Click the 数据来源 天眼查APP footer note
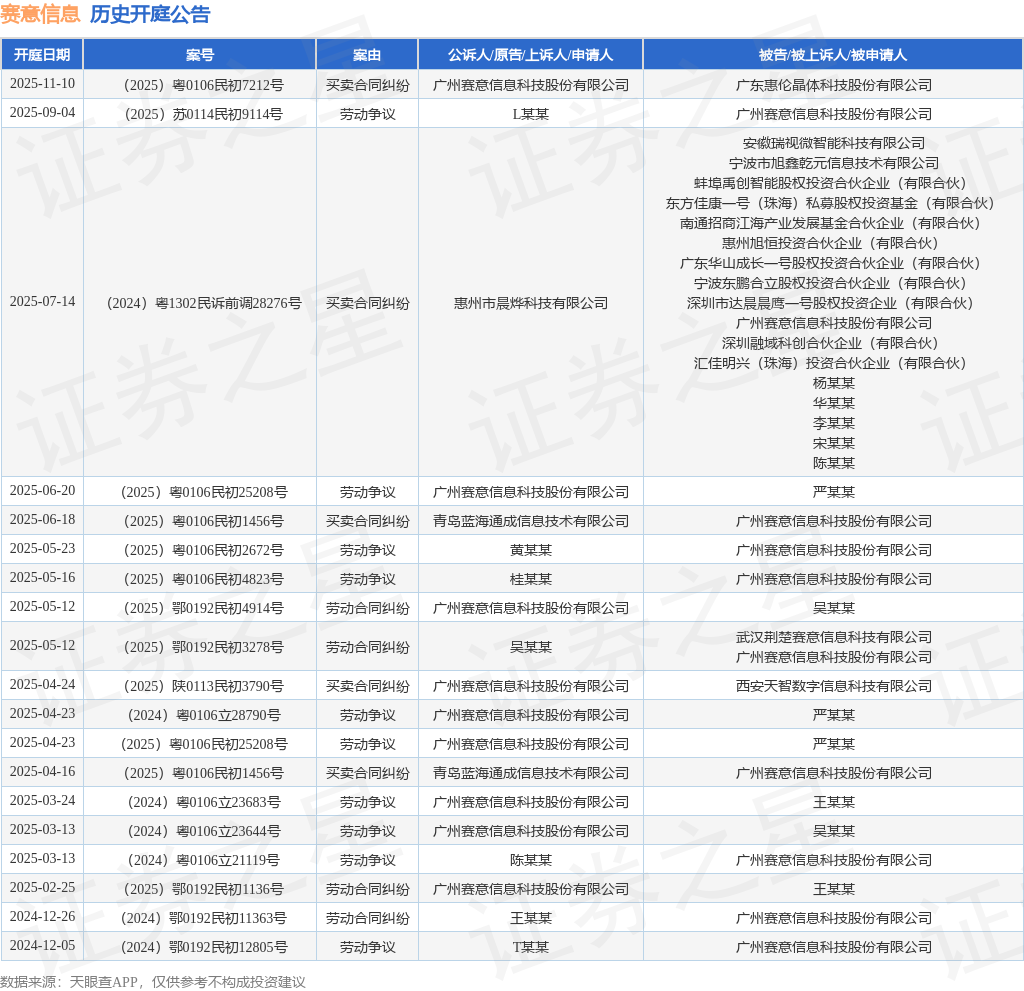This screenshot has height=991, width=1024. point(153,982)
